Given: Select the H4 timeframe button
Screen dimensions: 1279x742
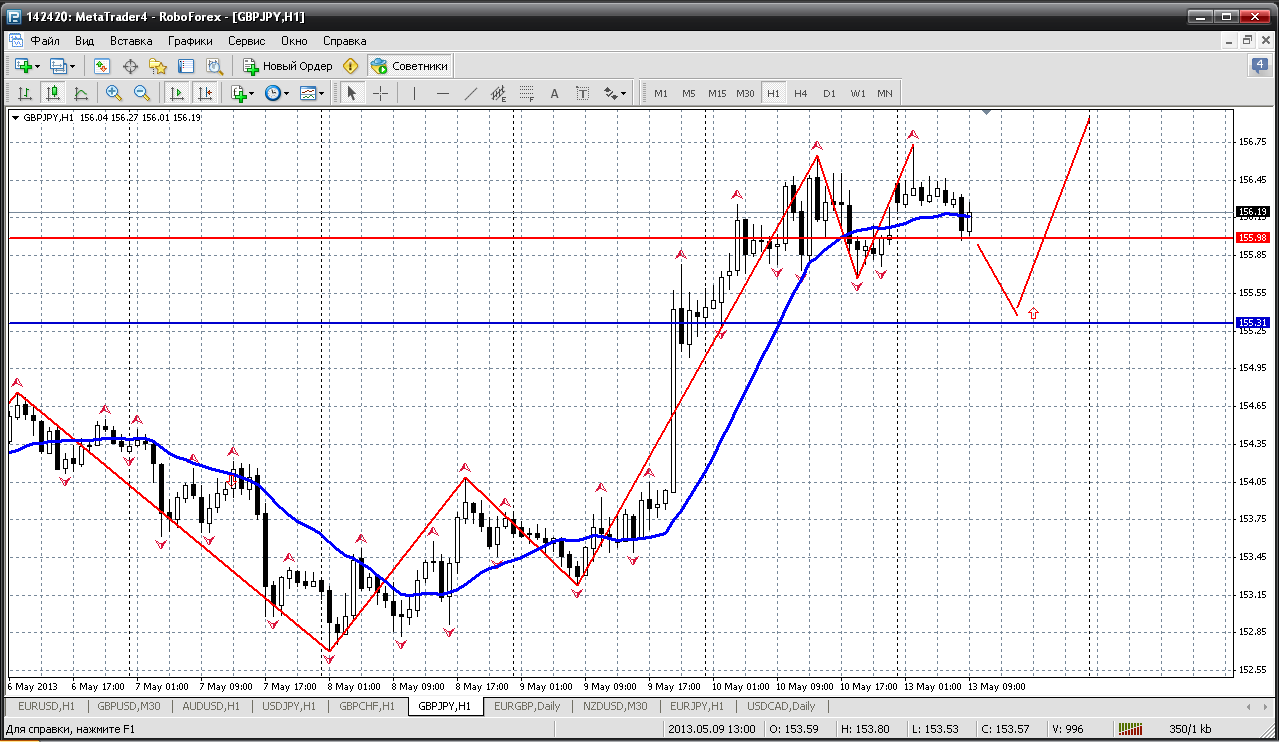Looking at the screenshot, I should coord(801,93).
